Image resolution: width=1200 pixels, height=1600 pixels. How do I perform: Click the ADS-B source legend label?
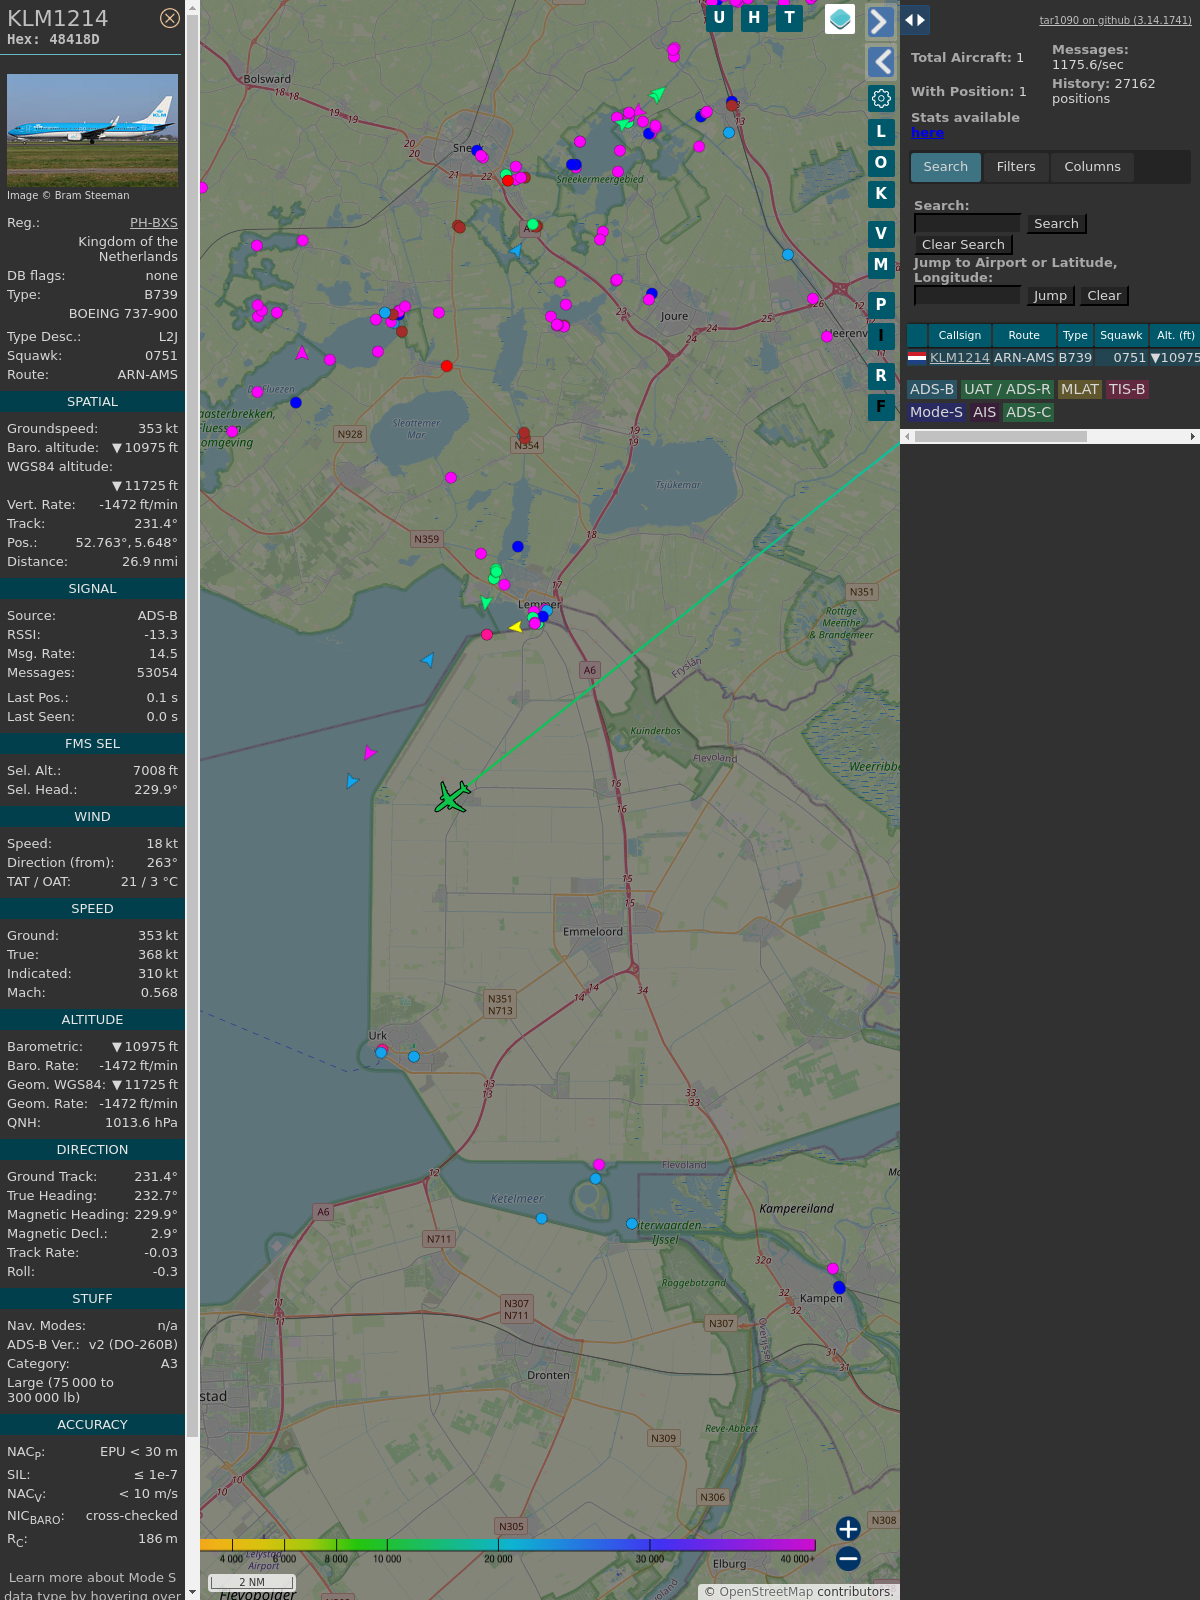click(932, 390)
